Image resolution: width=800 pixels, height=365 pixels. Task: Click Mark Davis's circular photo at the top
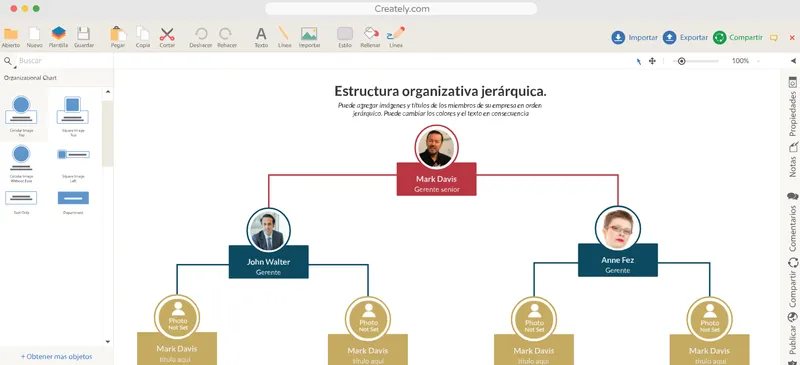[x=436, y=148]
